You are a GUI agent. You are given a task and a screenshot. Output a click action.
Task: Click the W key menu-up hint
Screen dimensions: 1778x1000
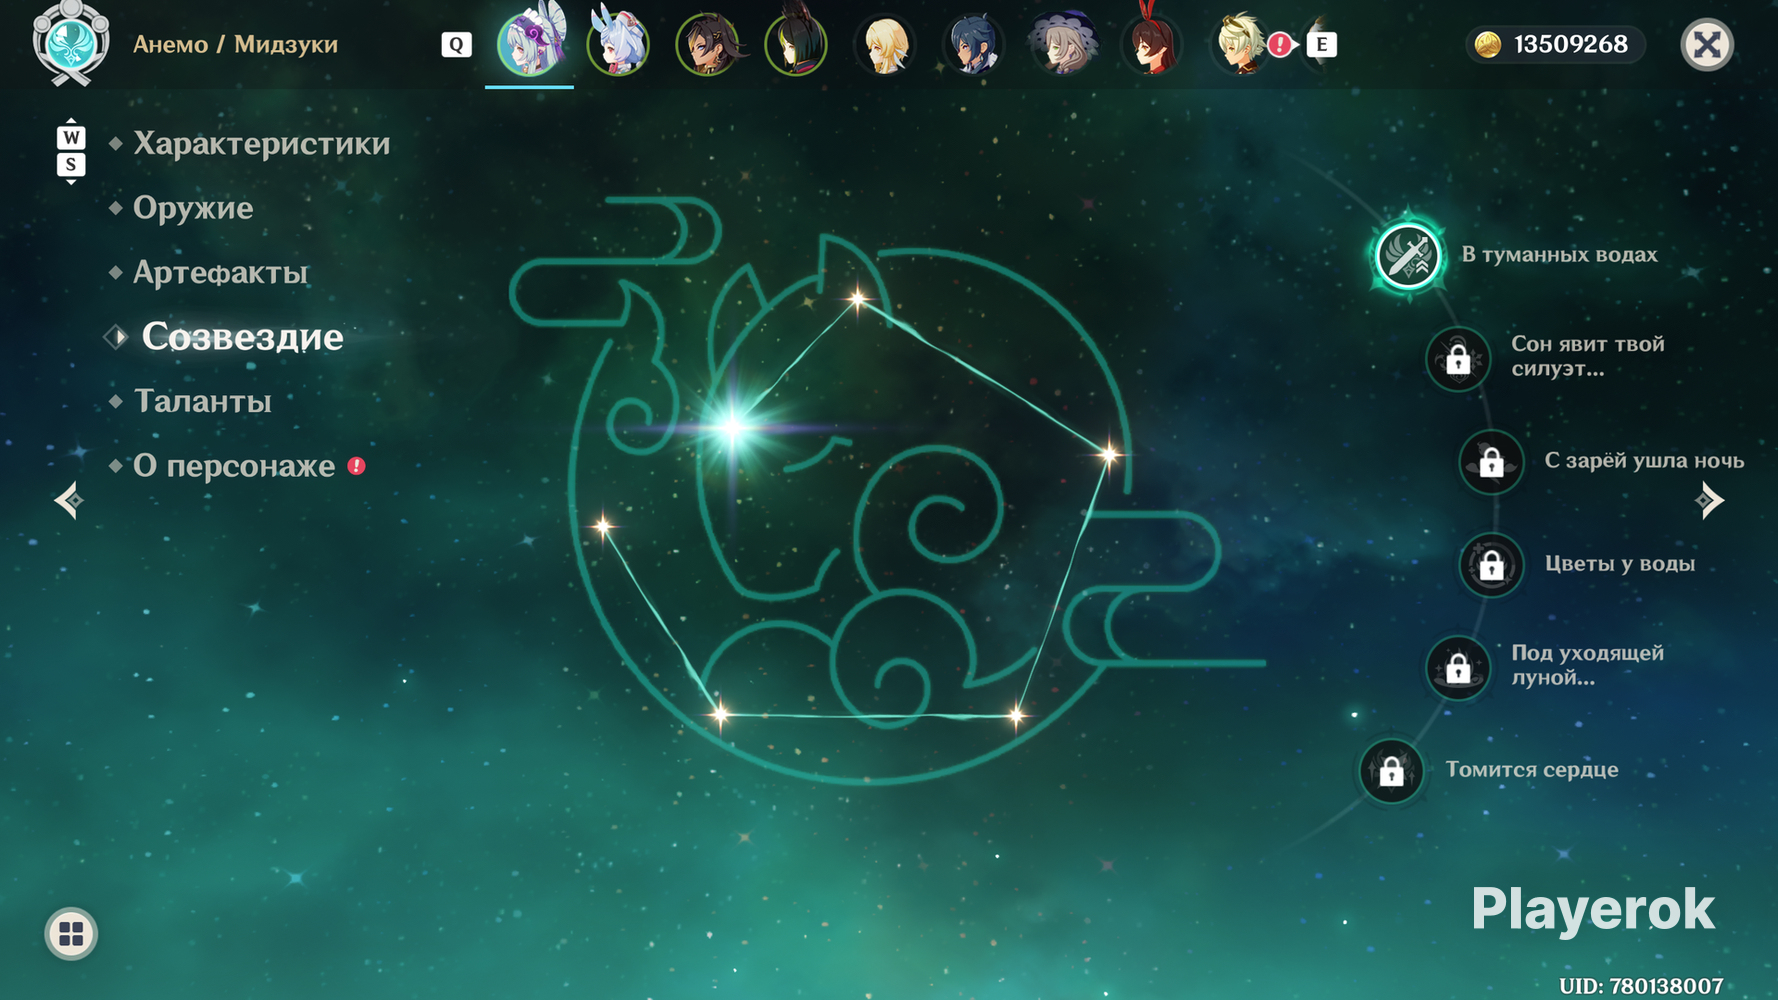click(x=71, y=137)
